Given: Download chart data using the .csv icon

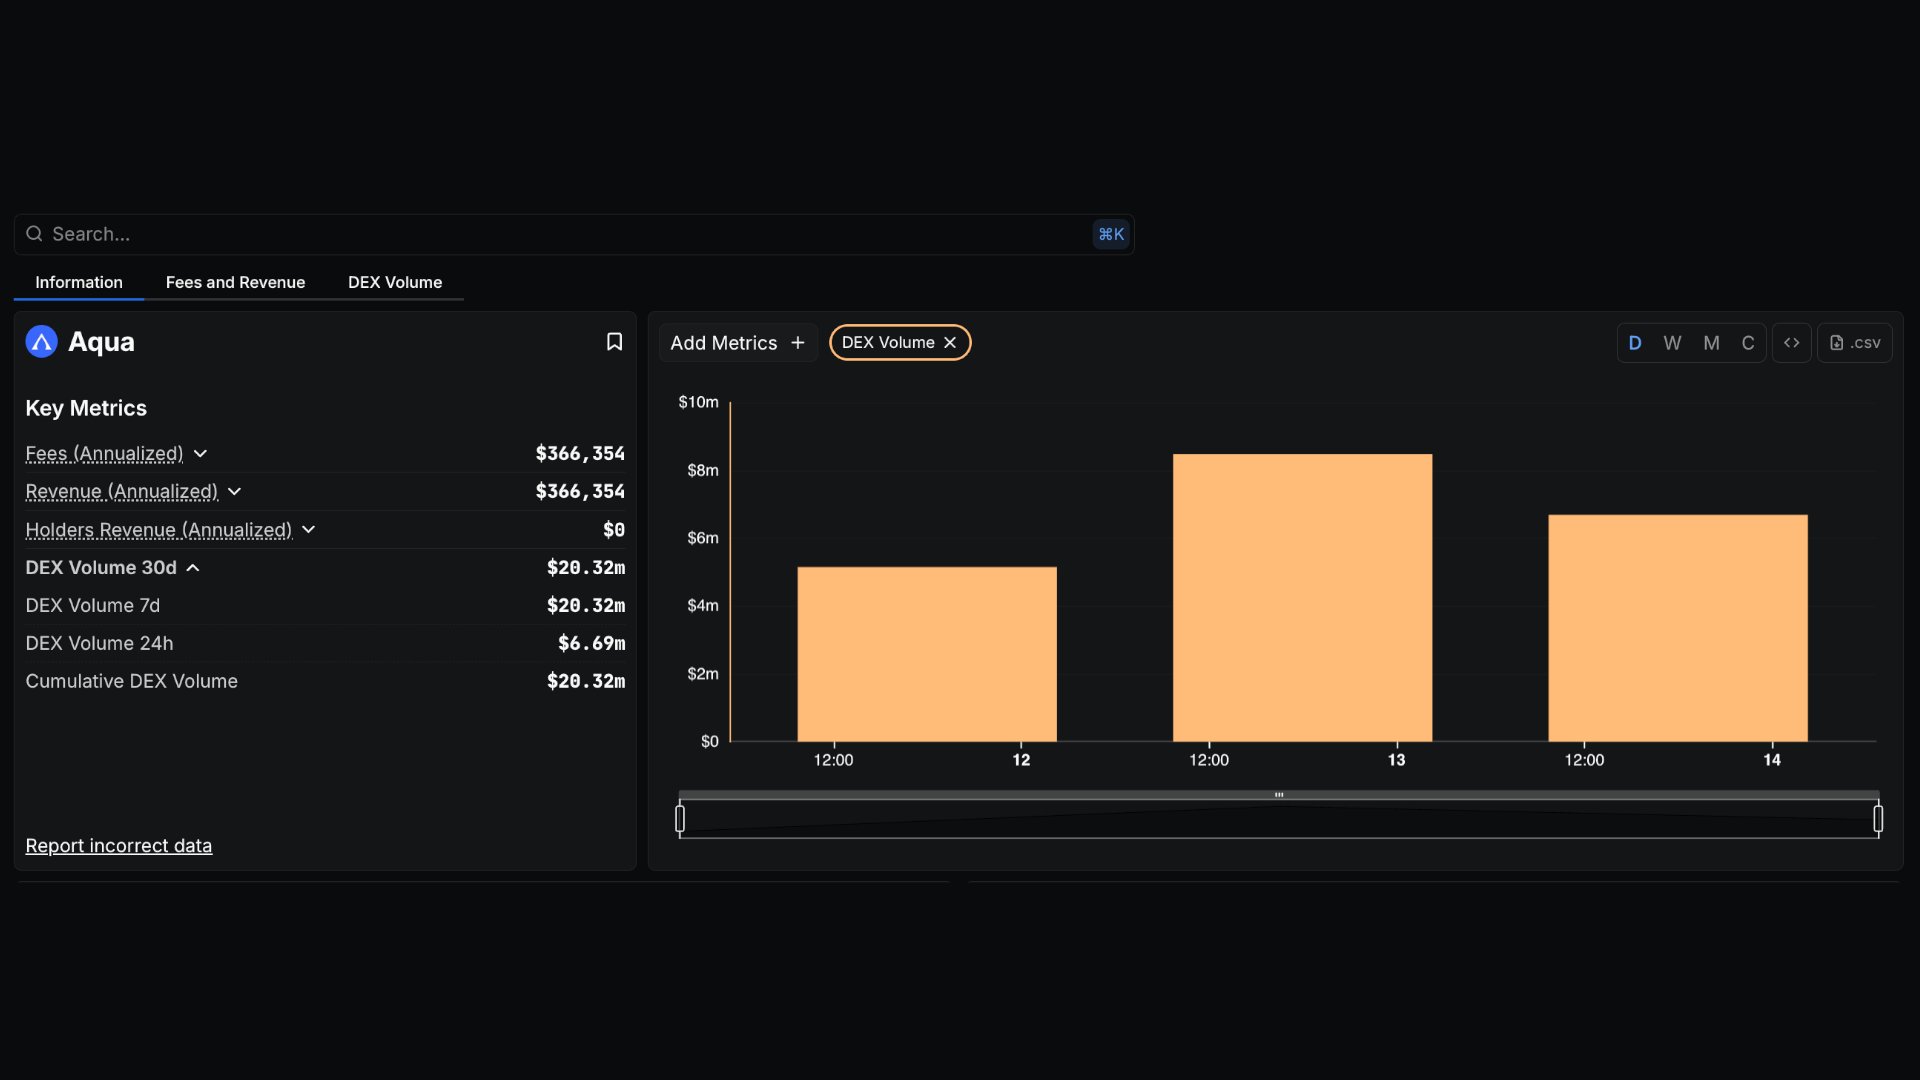Looking at the screenshot, I should [x=1856, y=342].
